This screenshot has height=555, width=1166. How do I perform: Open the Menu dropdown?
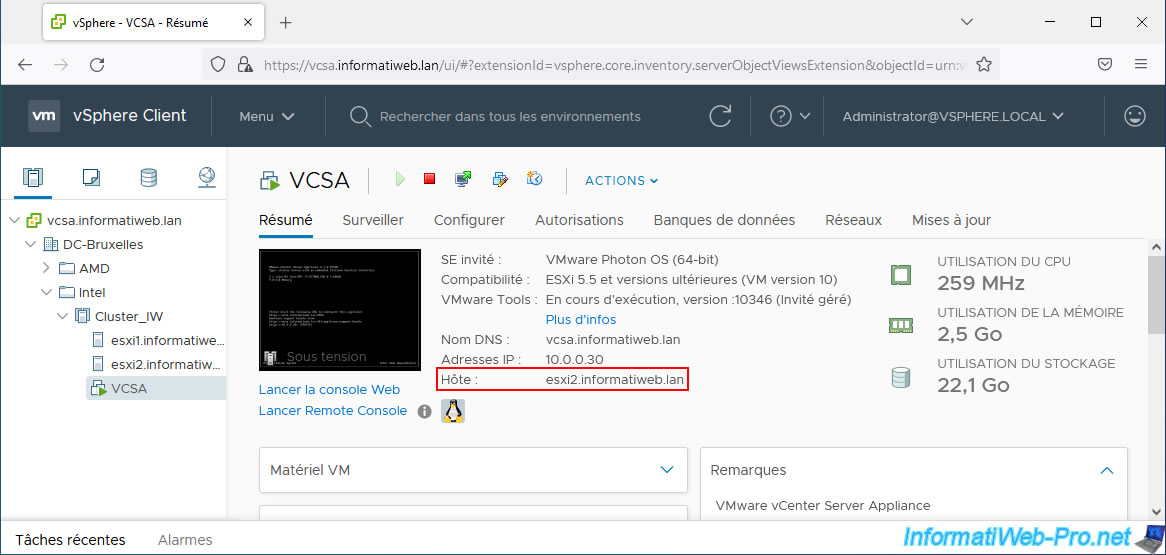pos(267,117)
